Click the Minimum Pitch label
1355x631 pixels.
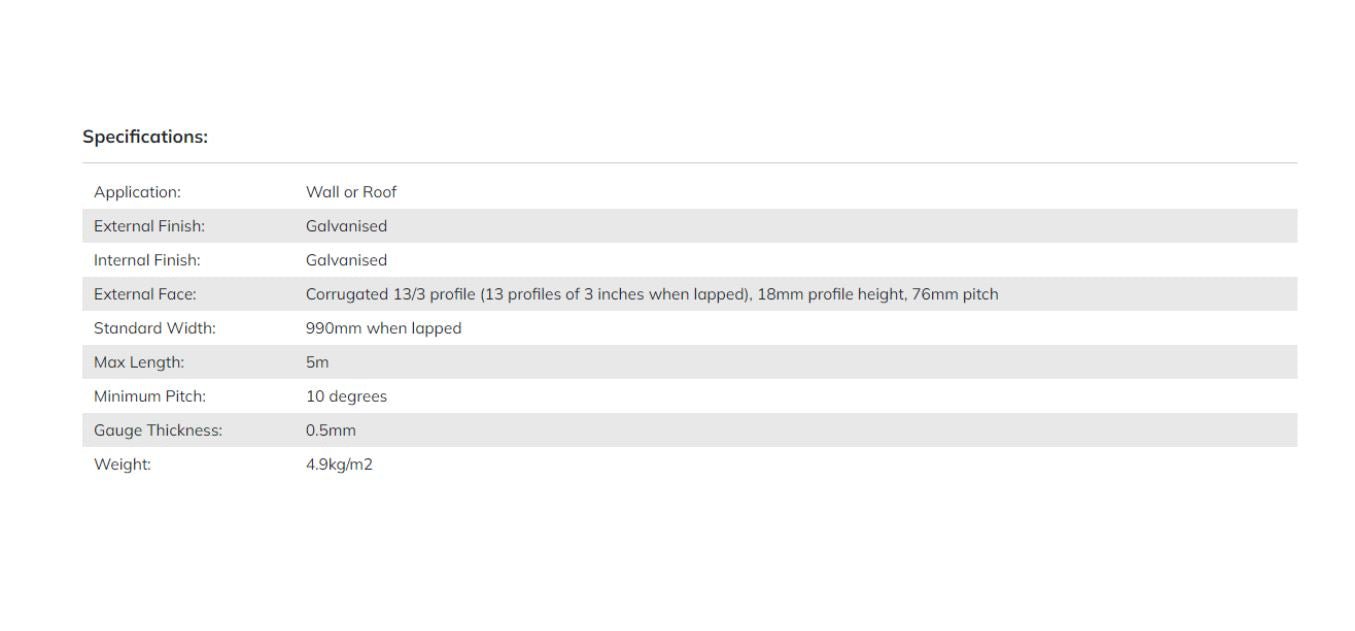point(149,396)
